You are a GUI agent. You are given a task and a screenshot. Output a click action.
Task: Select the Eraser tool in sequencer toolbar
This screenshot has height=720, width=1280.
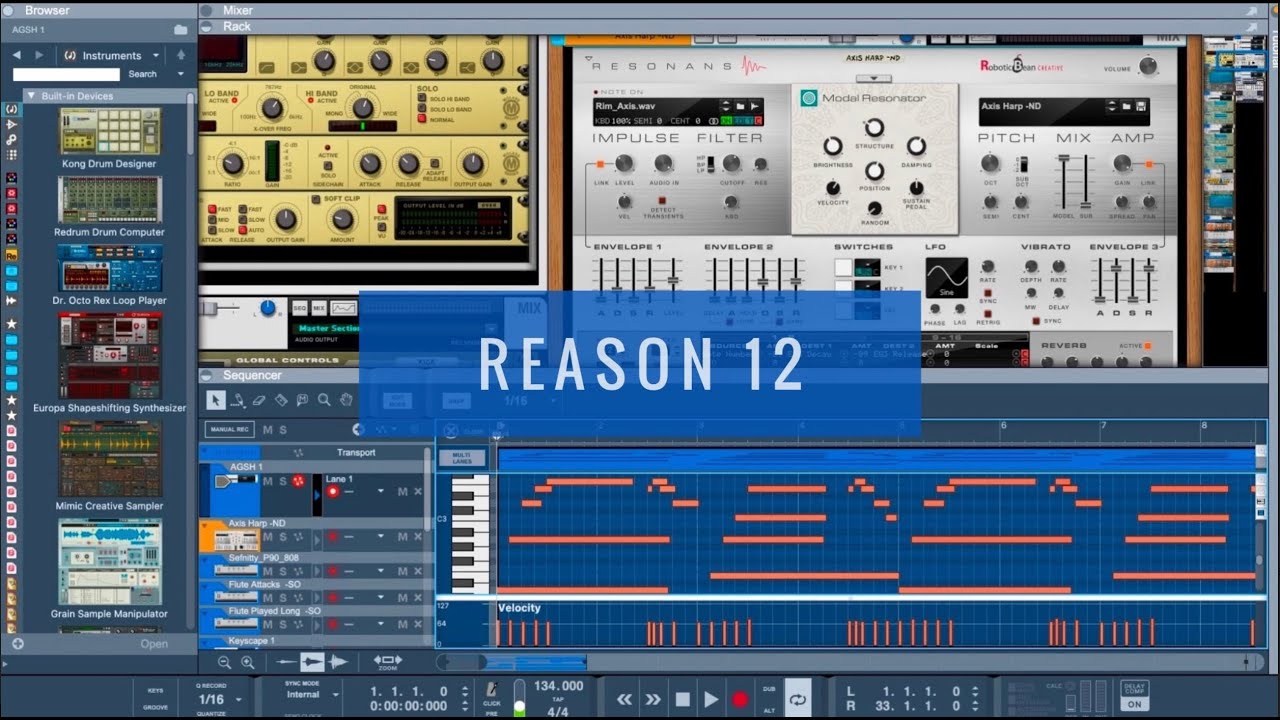coord(259,400)
